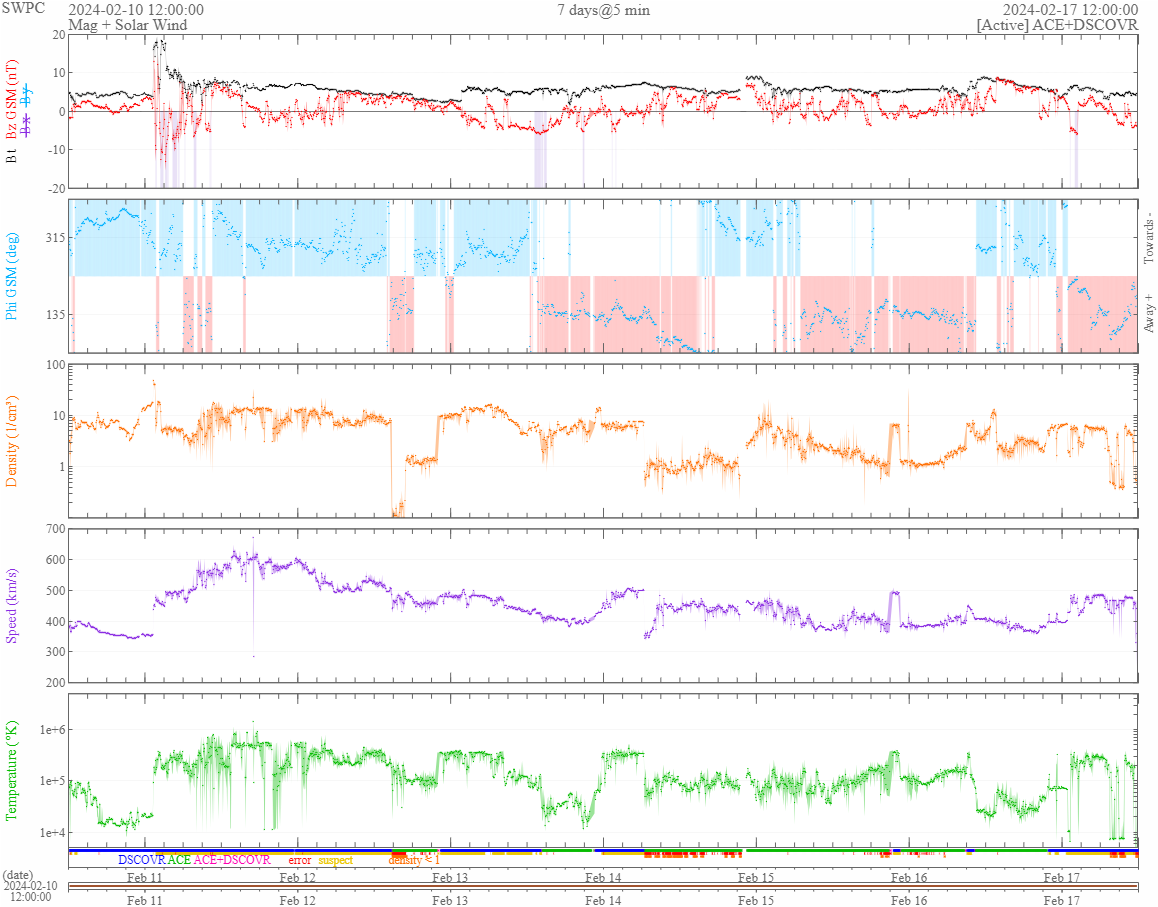Click the red error legend entry

point(300,860)
